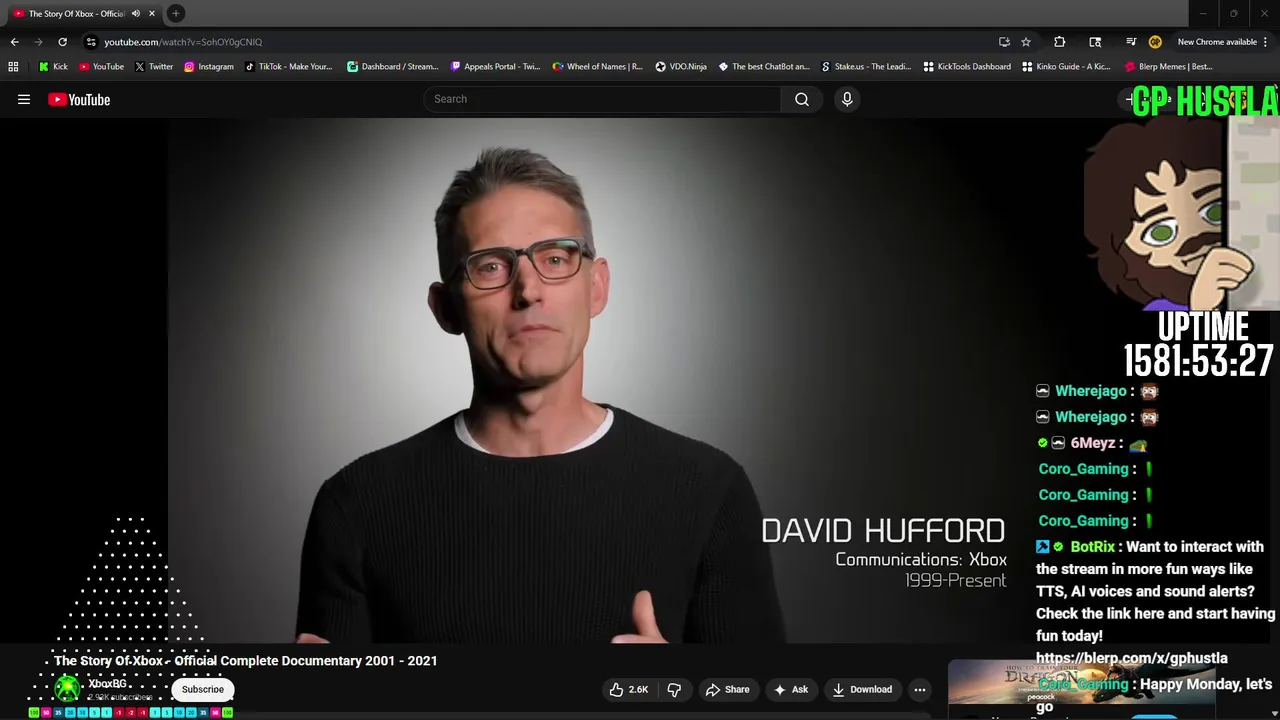Open the Chrome apps grid shortcut
Screen dimensions: 1280x720
(13, 67)
